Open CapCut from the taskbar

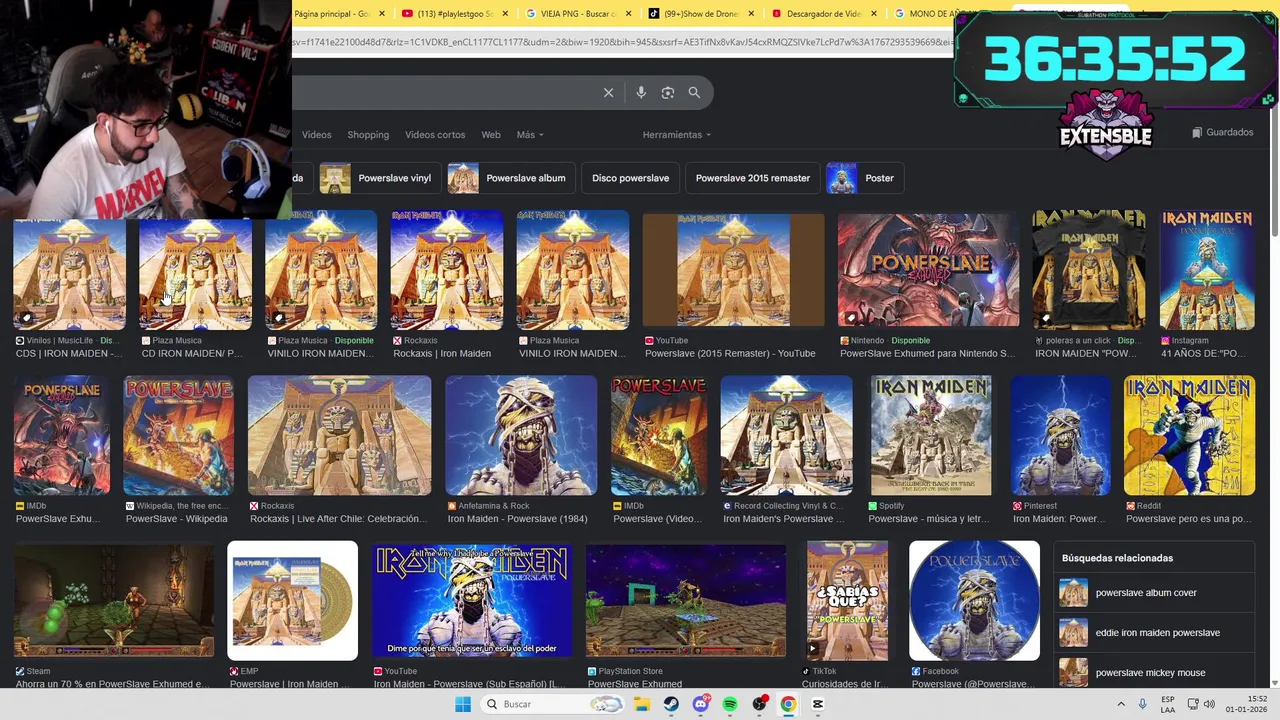click(x=817, y=704)
